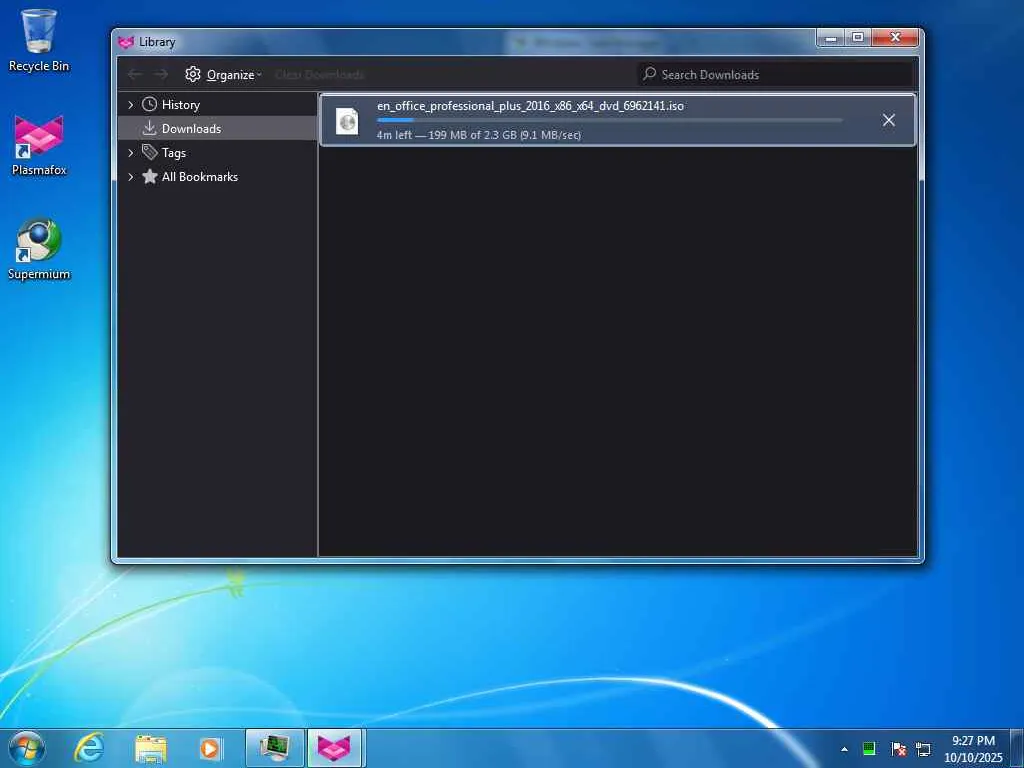Click the History clock icon
The image size is (1024, 768).
[x=150, y=104]
